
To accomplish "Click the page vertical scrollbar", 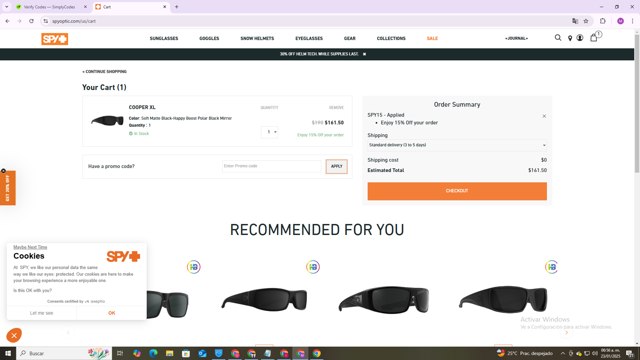I will pos(637,104).
